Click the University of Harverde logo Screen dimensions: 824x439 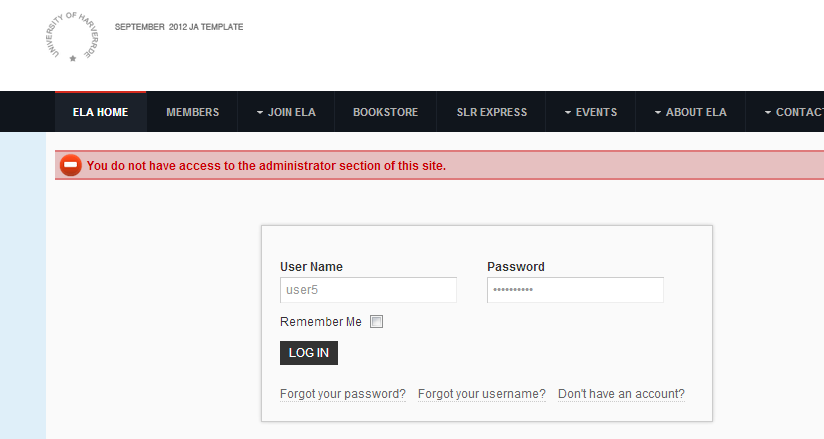point(72,39)
